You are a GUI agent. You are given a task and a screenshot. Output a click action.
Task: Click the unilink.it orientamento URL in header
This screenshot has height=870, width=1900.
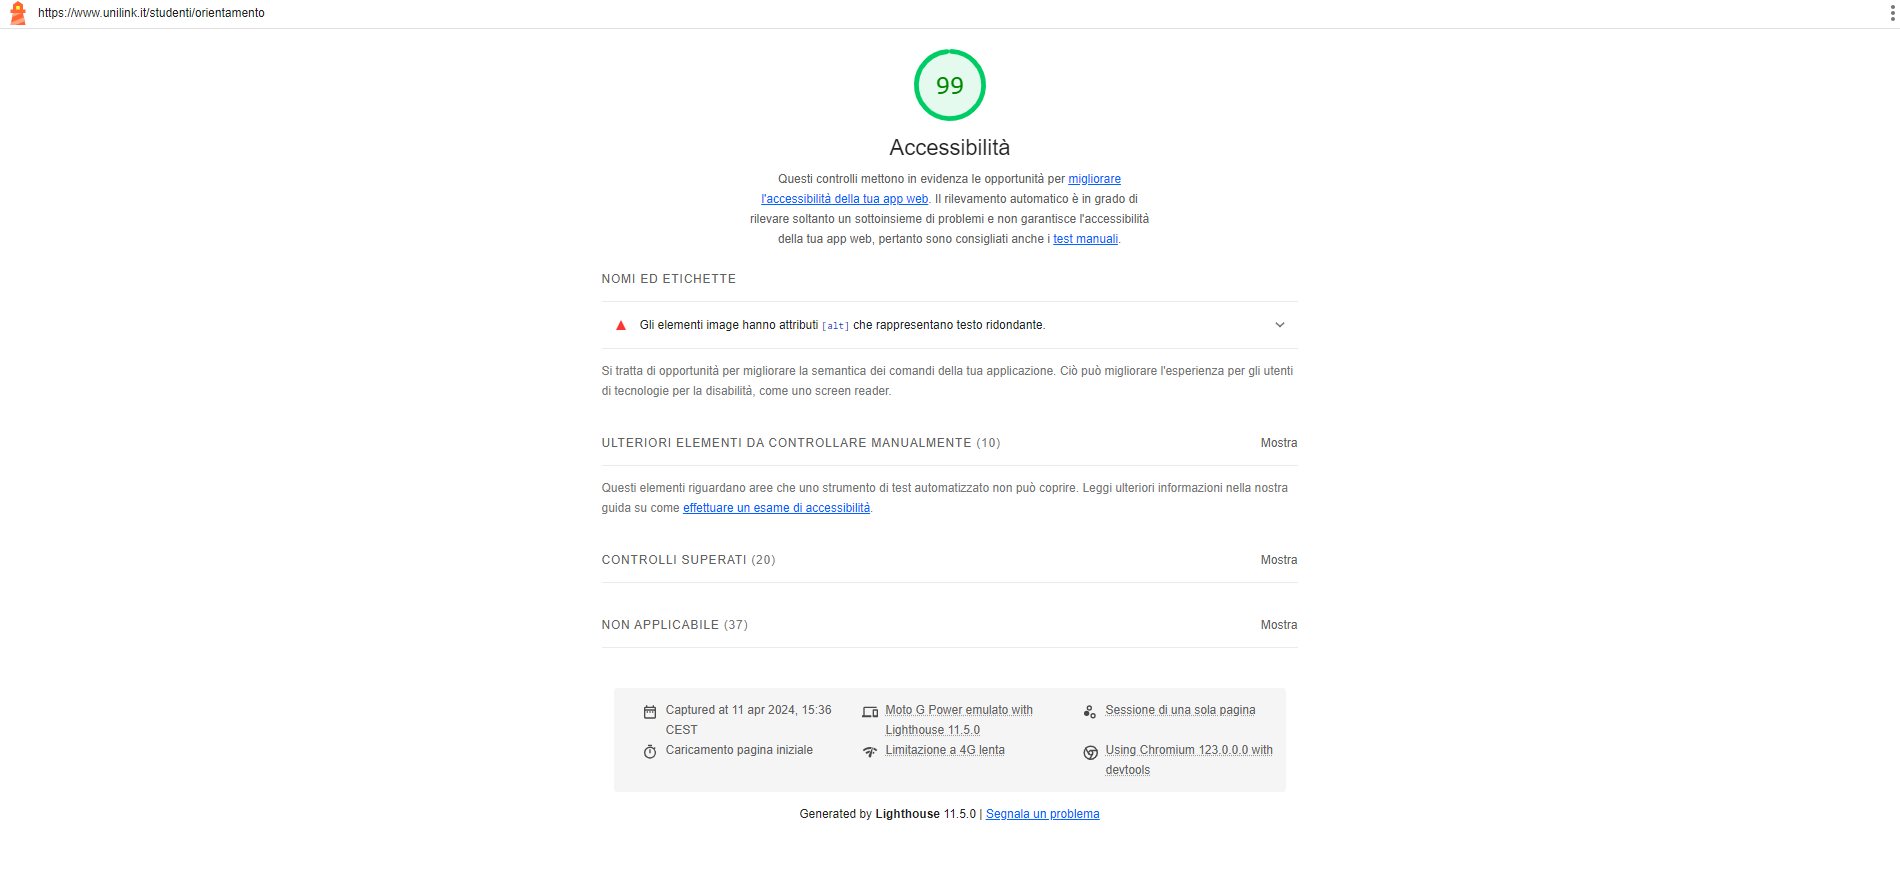click(151, 13)
